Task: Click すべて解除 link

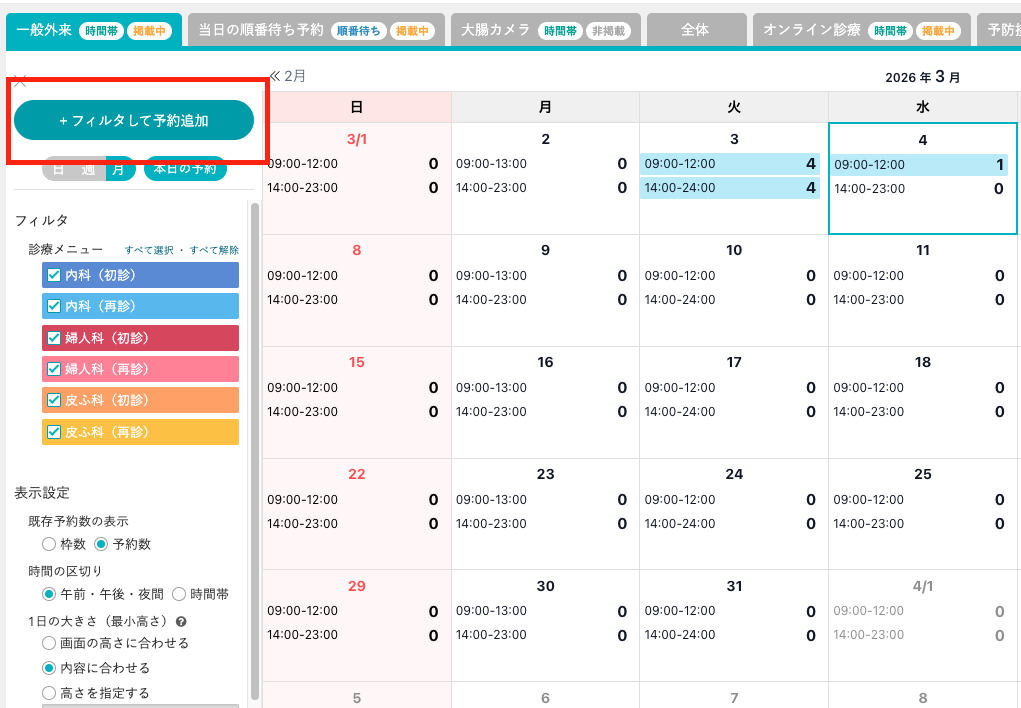Action: point(214,250)
